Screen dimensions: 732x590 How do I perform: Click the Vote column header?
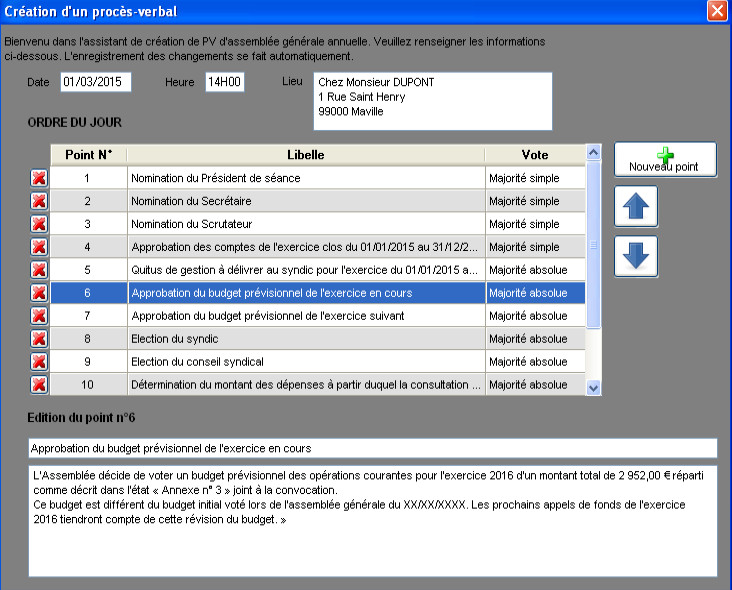(x=535, y=155)
